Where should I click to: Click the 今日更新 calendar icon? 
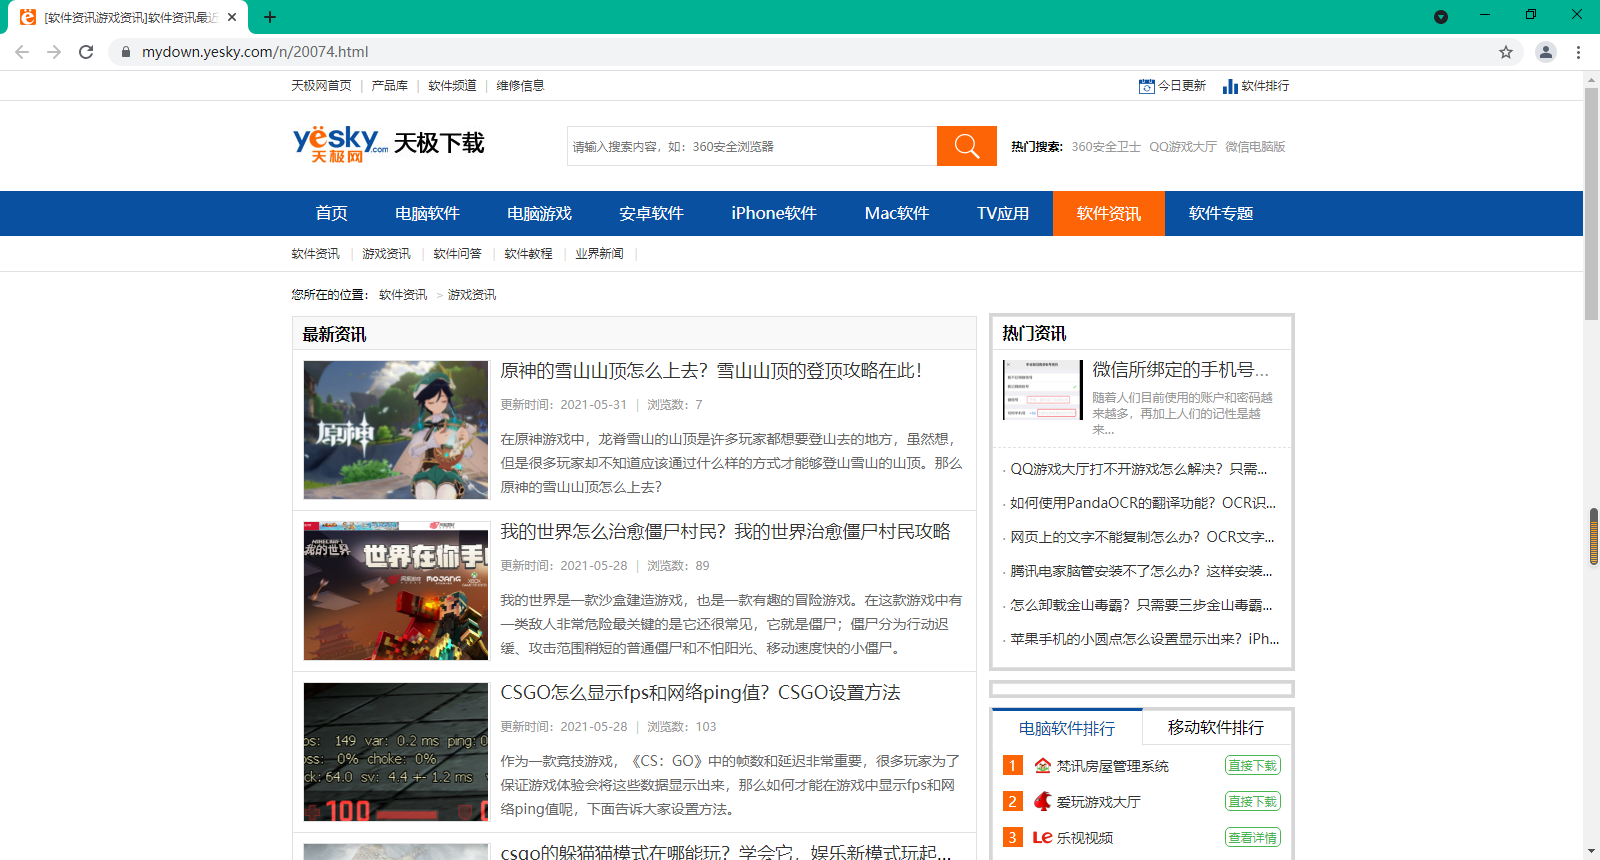tap(1146, 86)
